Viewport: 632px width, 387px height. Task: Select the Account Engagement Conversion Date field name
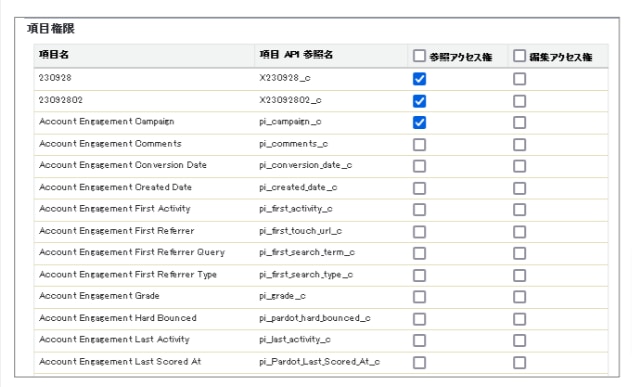point(123,165)
